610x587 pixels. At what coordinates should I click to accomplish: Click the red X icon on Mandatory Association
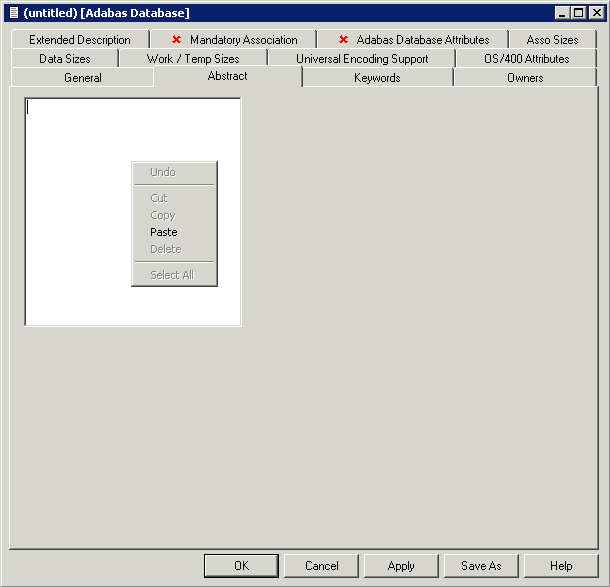point(177,40)
